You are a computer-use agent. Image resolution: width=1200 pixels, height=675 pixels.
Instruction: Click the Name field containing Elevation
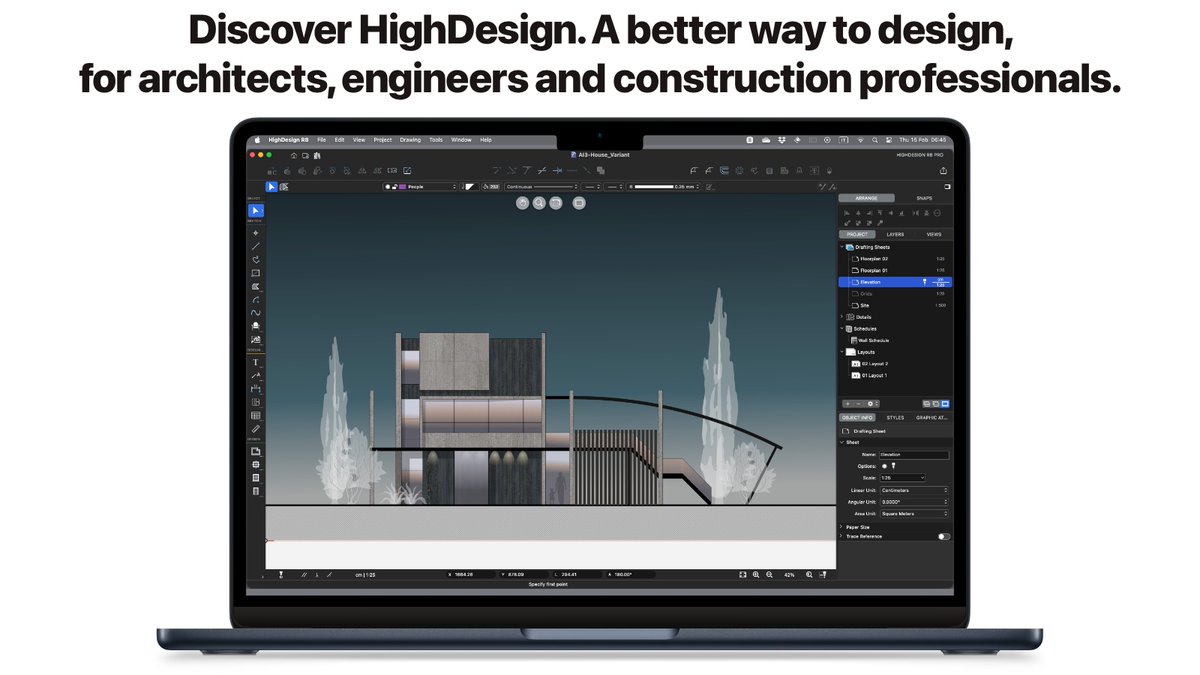pos(914,454)
